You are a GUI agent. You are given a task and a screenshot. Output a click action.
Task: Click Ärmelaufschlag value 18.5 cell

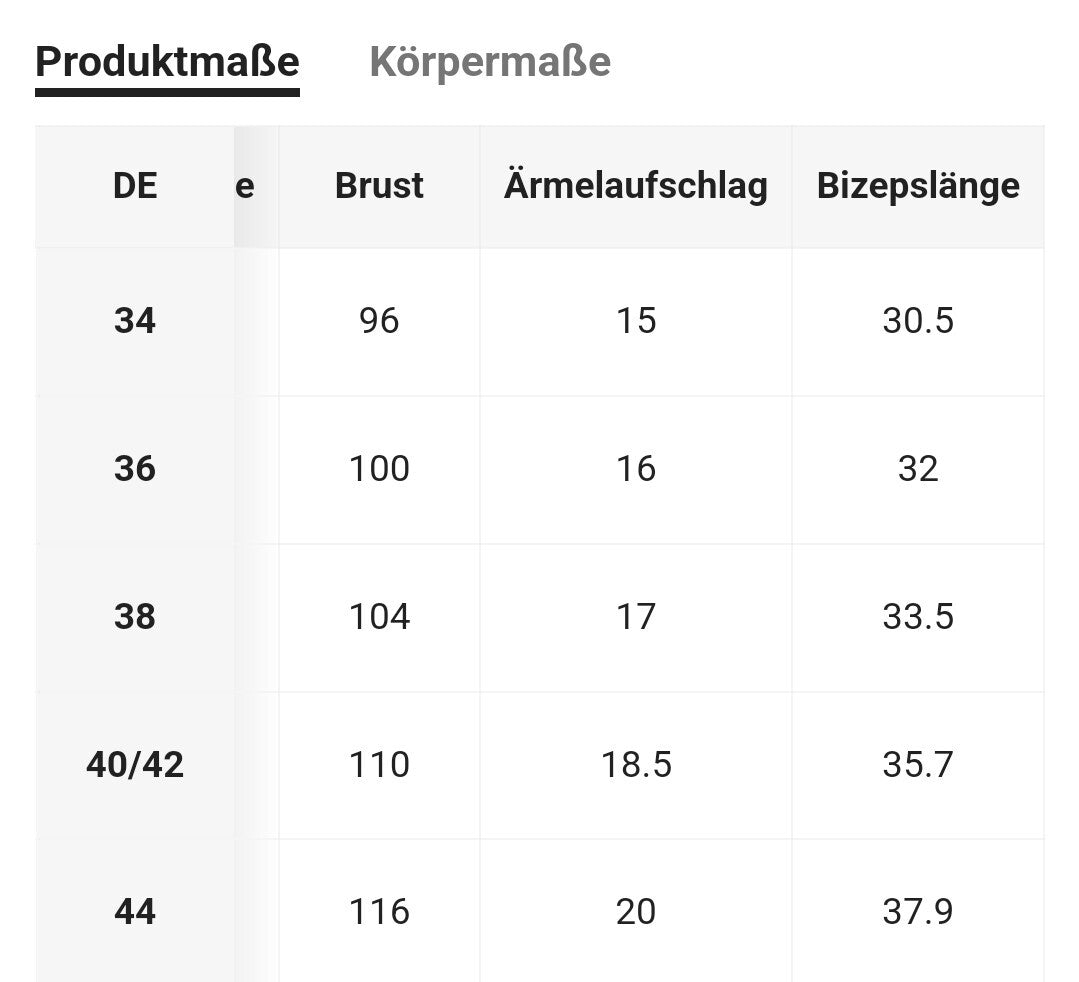click(636, 765)
